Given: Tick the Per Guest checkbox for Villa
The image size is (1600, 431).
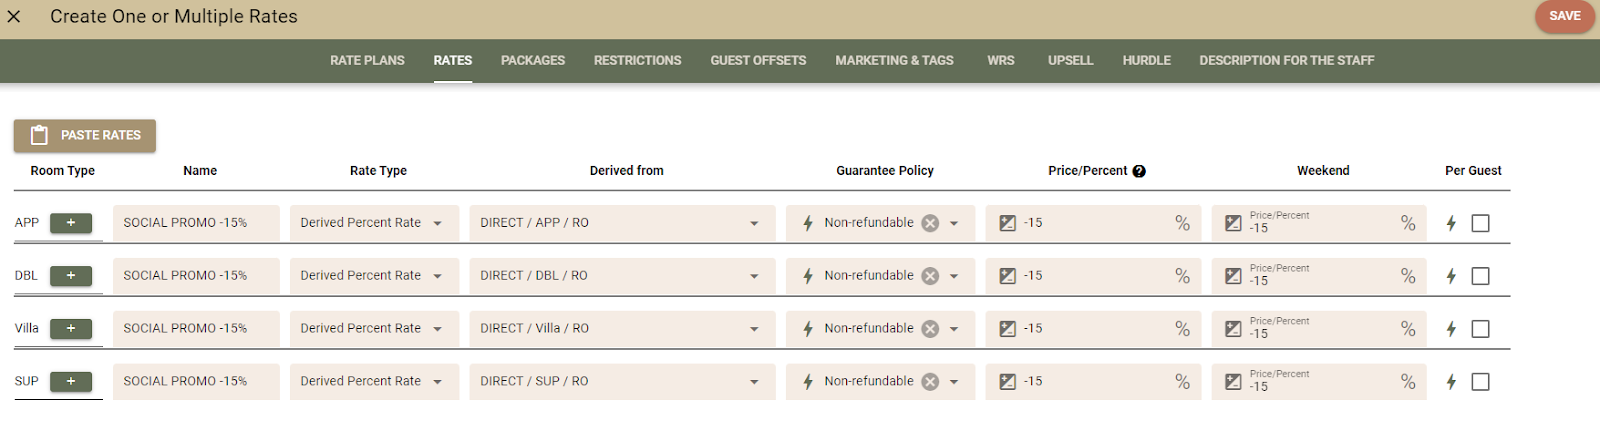Looking at the screenshot, I should (x=1480, y=329).
